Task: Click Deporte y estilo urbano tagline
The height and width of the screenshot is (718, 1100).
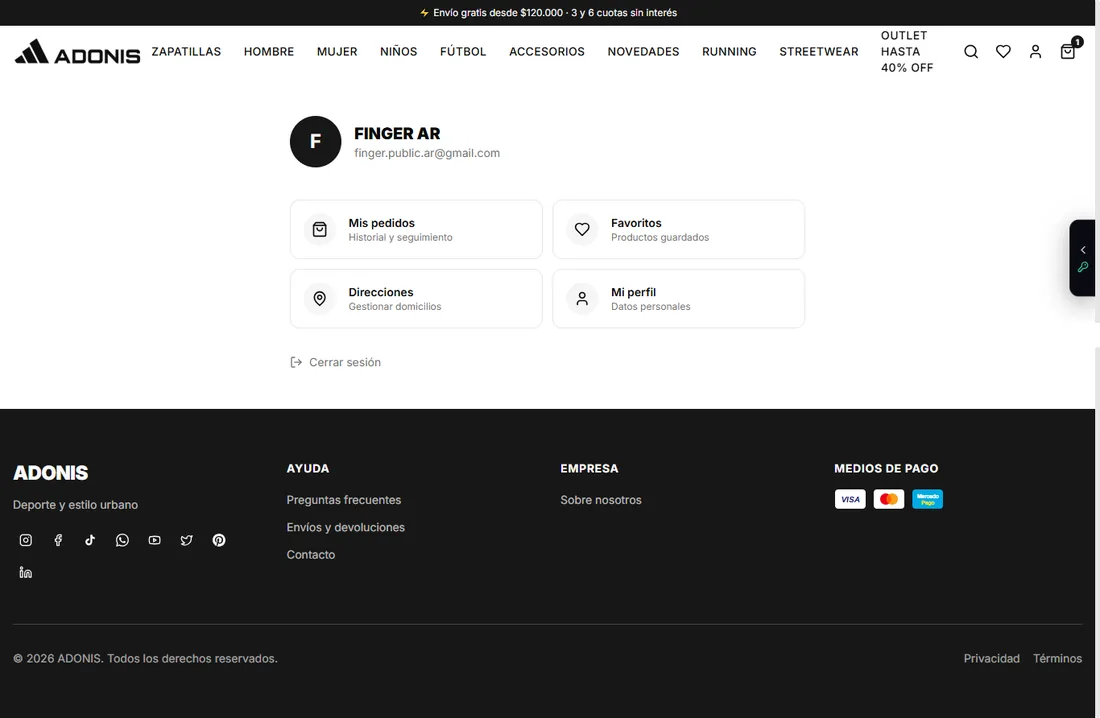Action: point(75,505)
